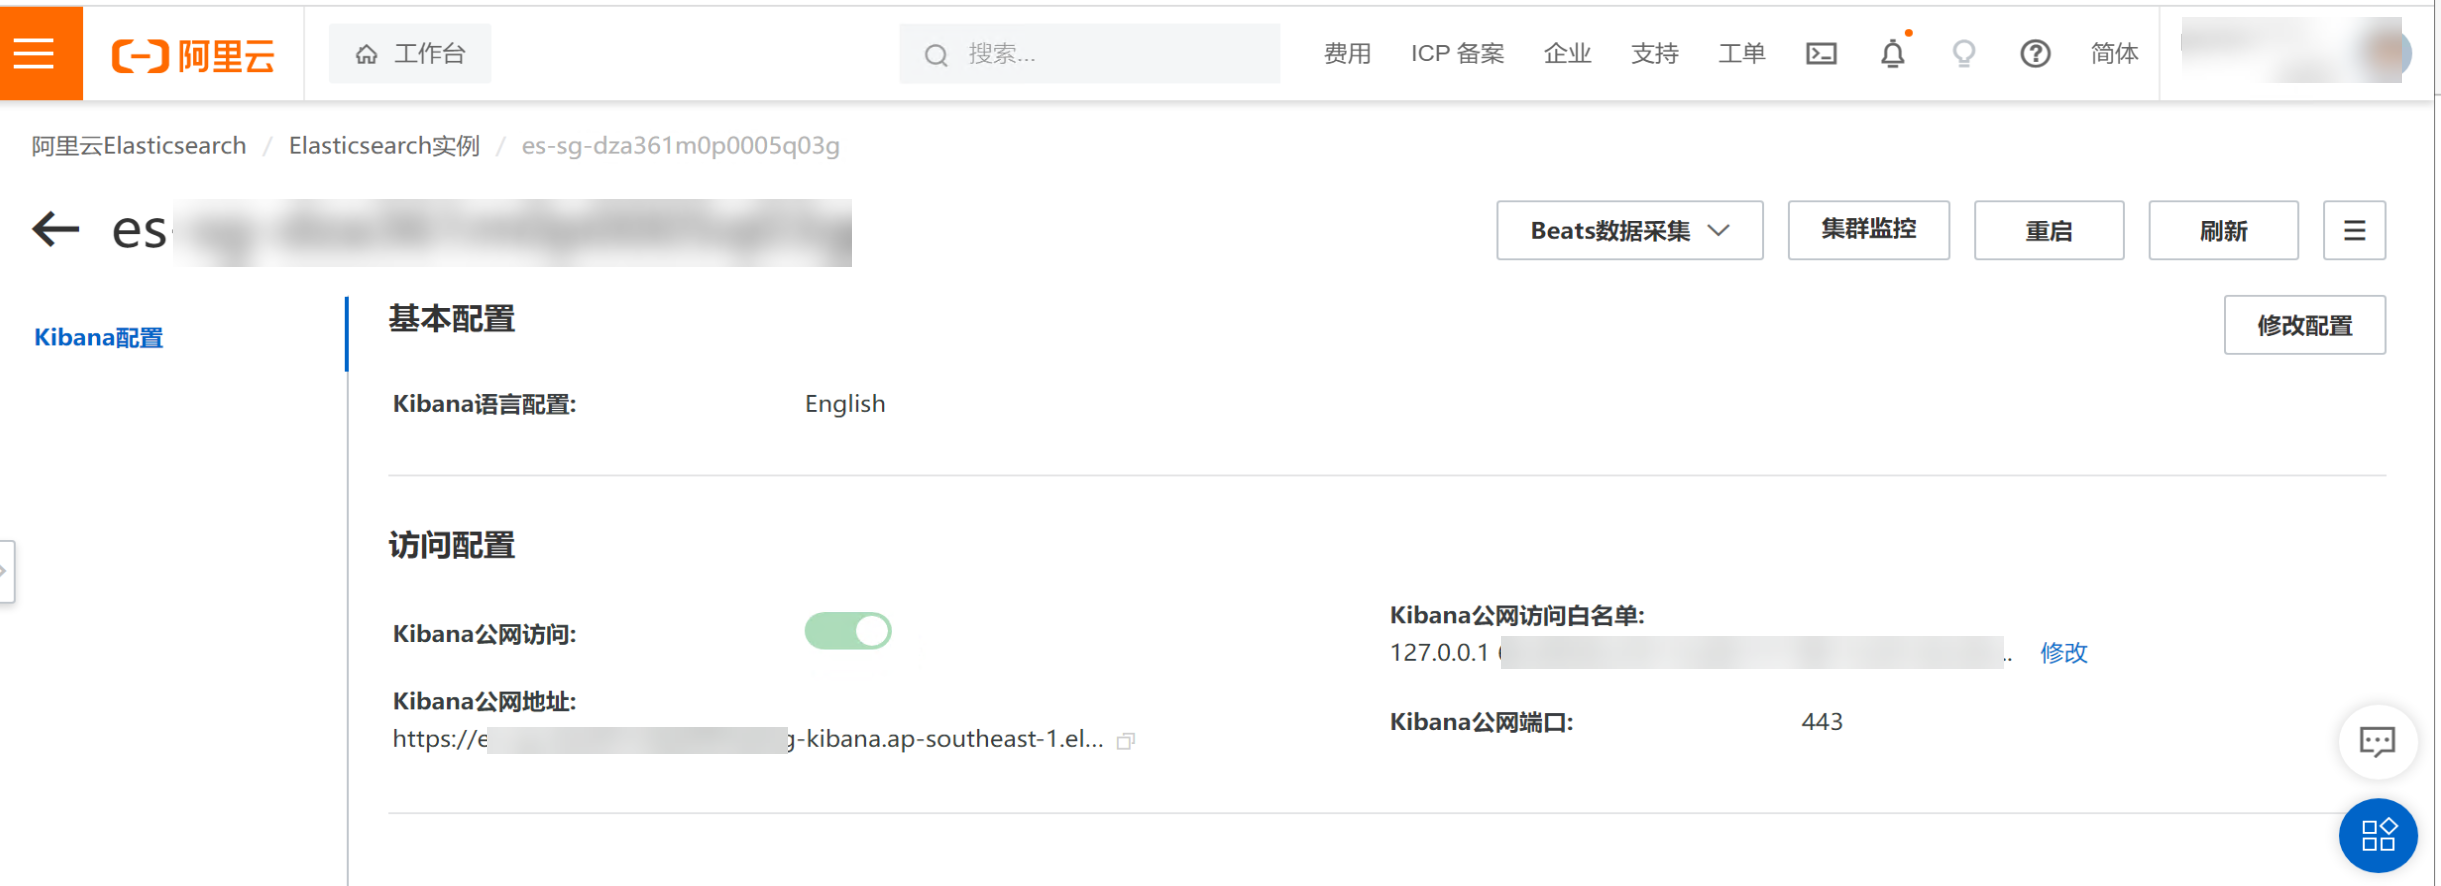Expand the Beats数据采集 dropdown

tap(1629, 231)
